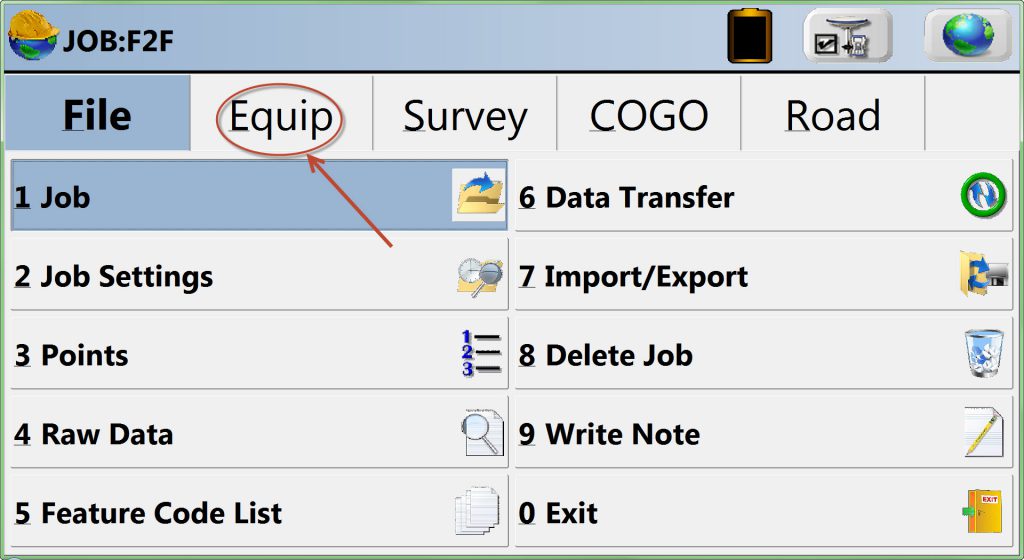Open 3 Points list
Image resolution: width=1024 pixels, height=560 pixels.
pyautogui.click(x=259, y=354)
